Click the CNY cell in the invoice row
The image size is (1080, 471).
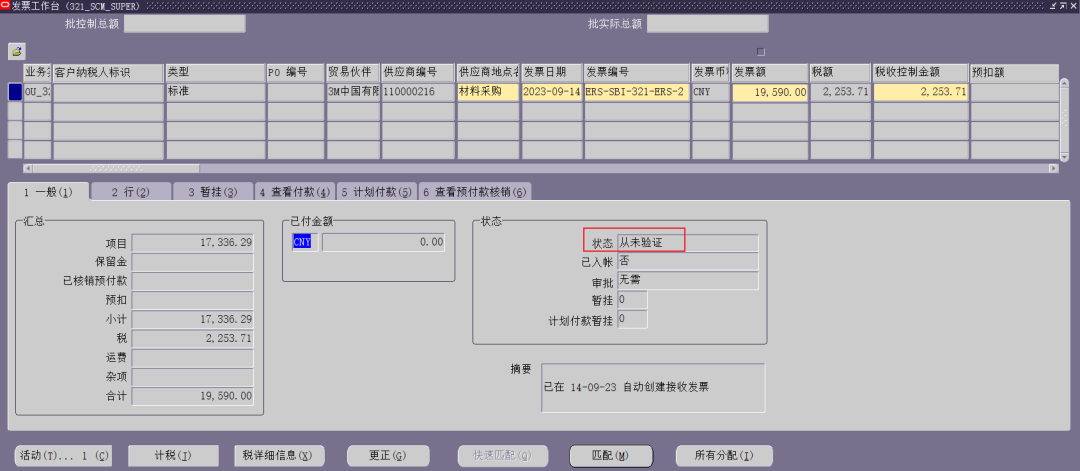tap(711, 92)
